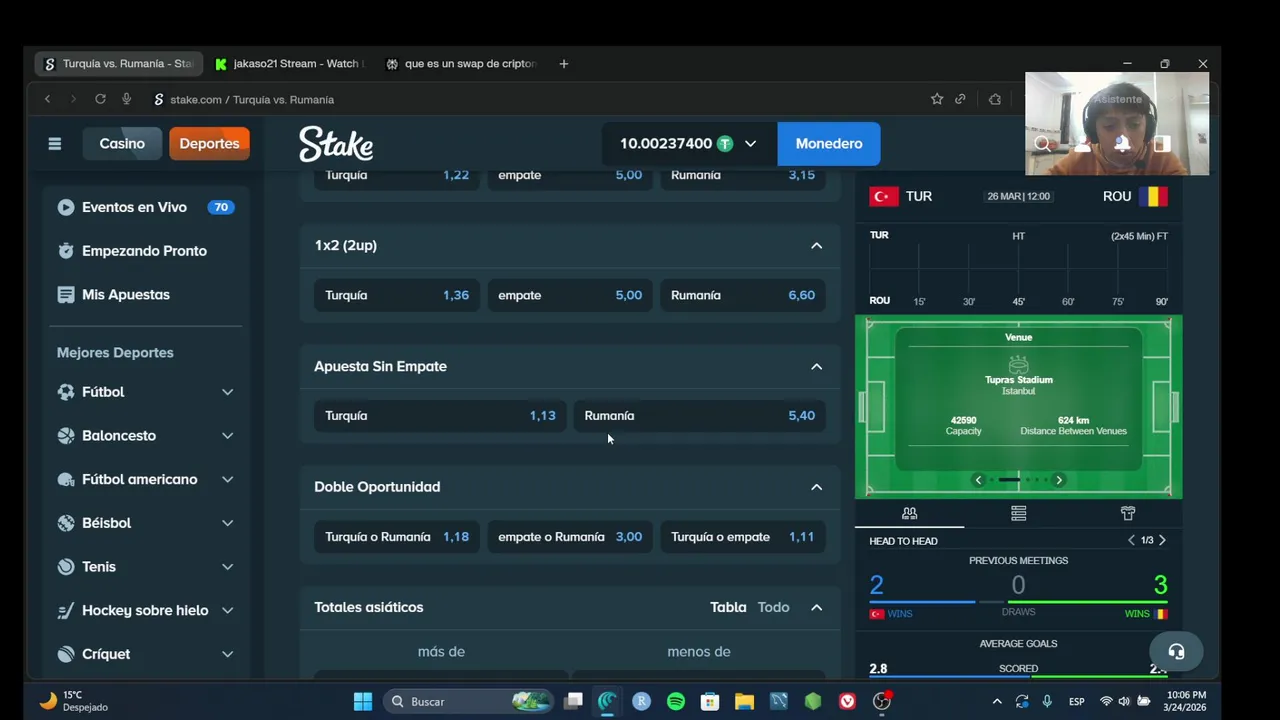Click the Fútbol americano ball icon

66,479
